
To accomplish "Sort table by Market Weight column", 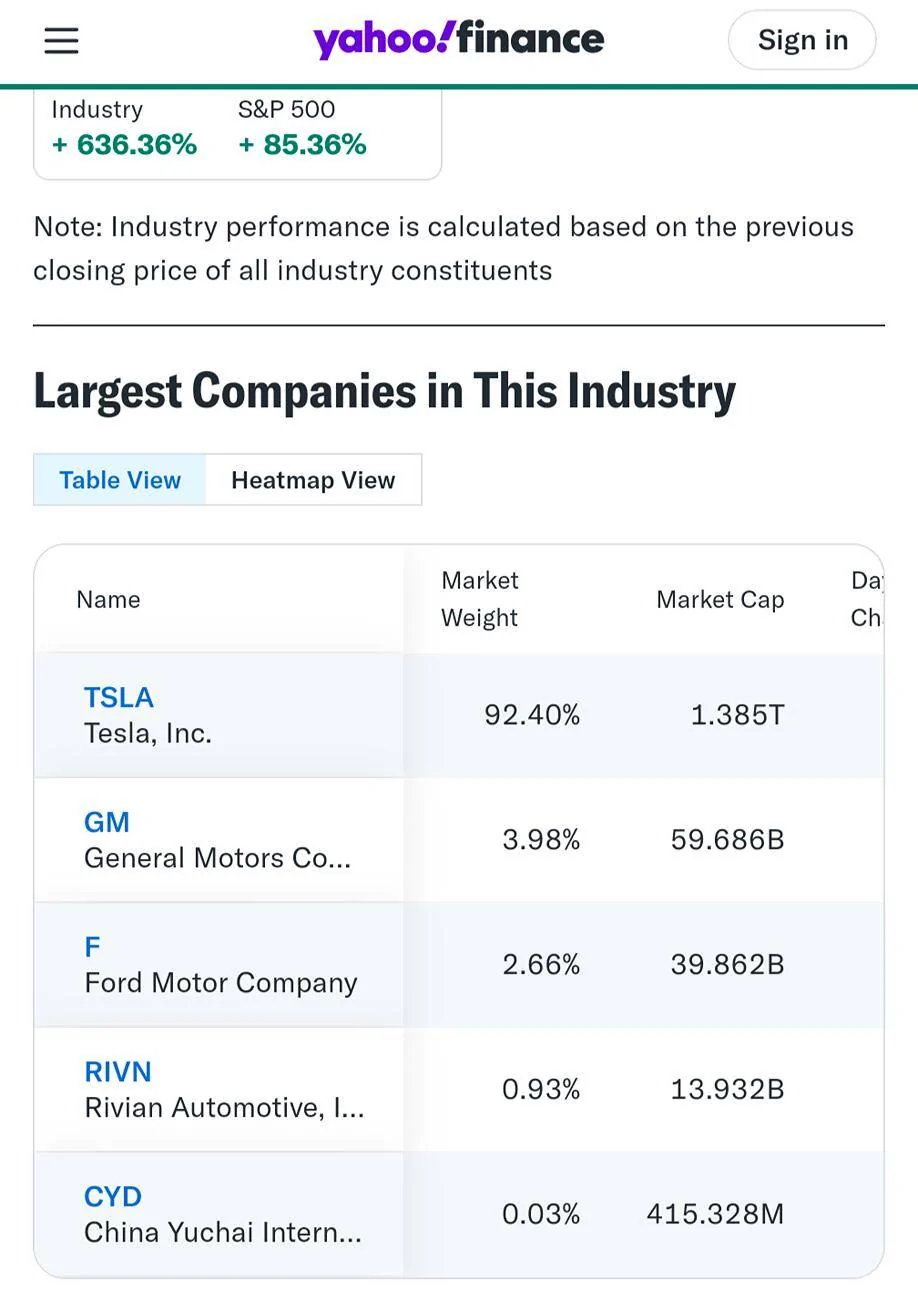I will [479, 599].
